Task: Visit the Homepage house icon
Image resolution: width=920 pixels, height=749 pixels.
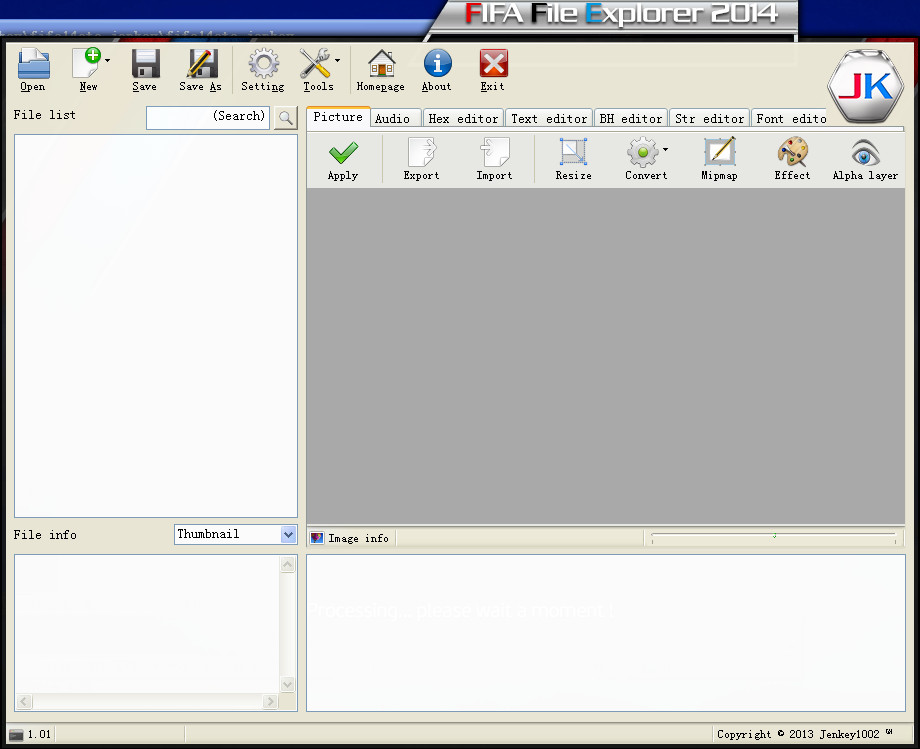Action: click(x=381, y=63)
